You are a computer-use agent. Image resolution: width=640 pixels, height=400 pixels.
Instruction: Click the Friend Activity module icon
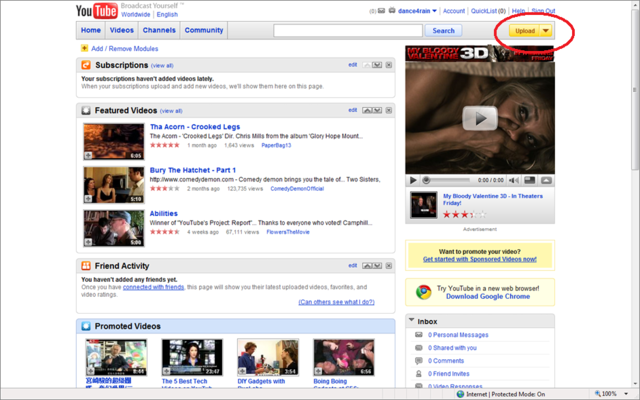[86, 266]
